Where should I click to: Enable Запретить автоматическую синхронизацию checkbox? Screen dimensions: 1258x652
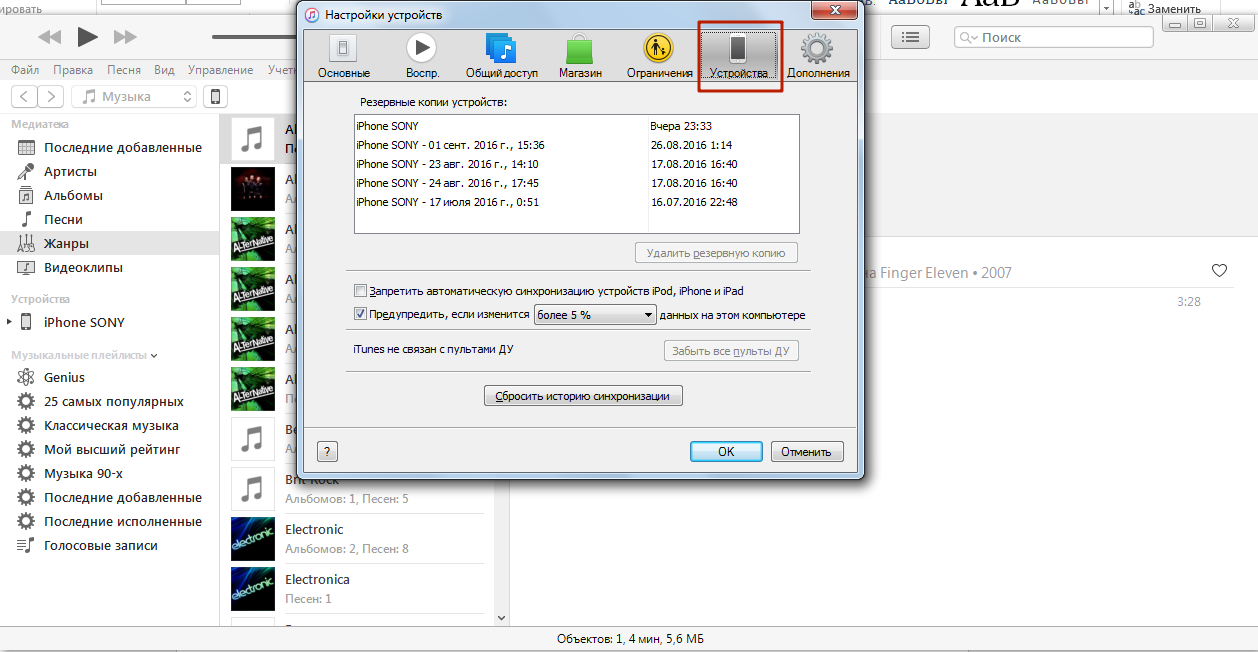click(x=361, y=291)
